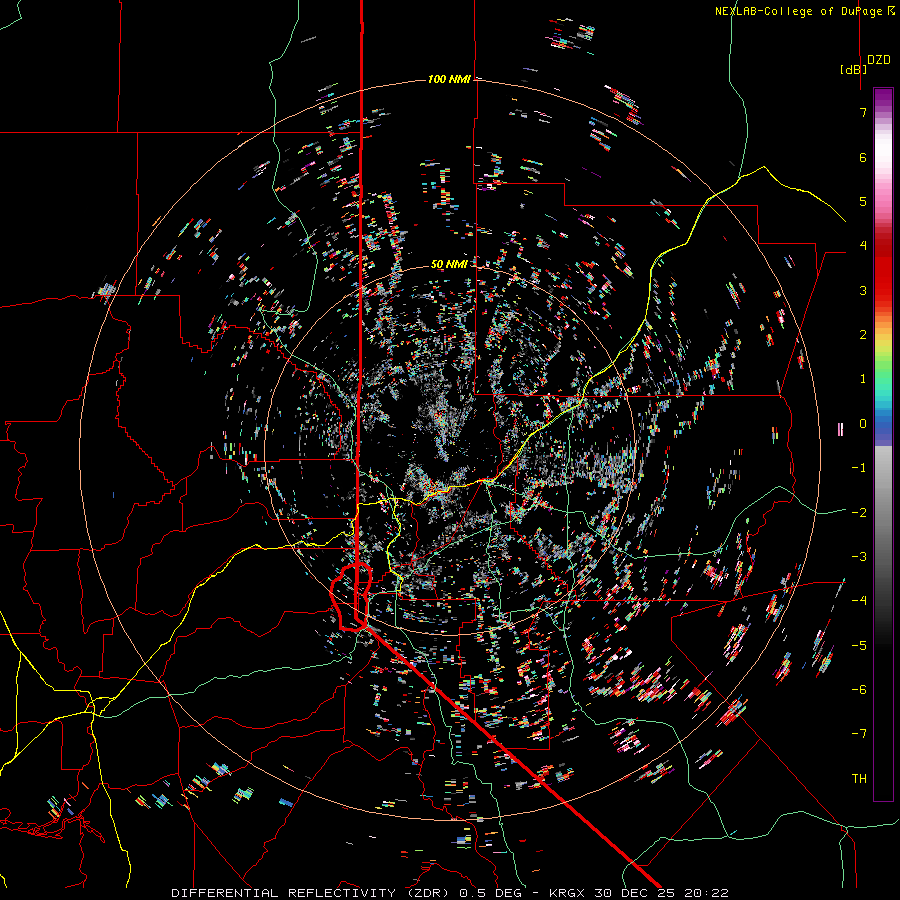The image size is (900, 900).
Task: Click the [dB] units label
Action: [x=853, y=69]
